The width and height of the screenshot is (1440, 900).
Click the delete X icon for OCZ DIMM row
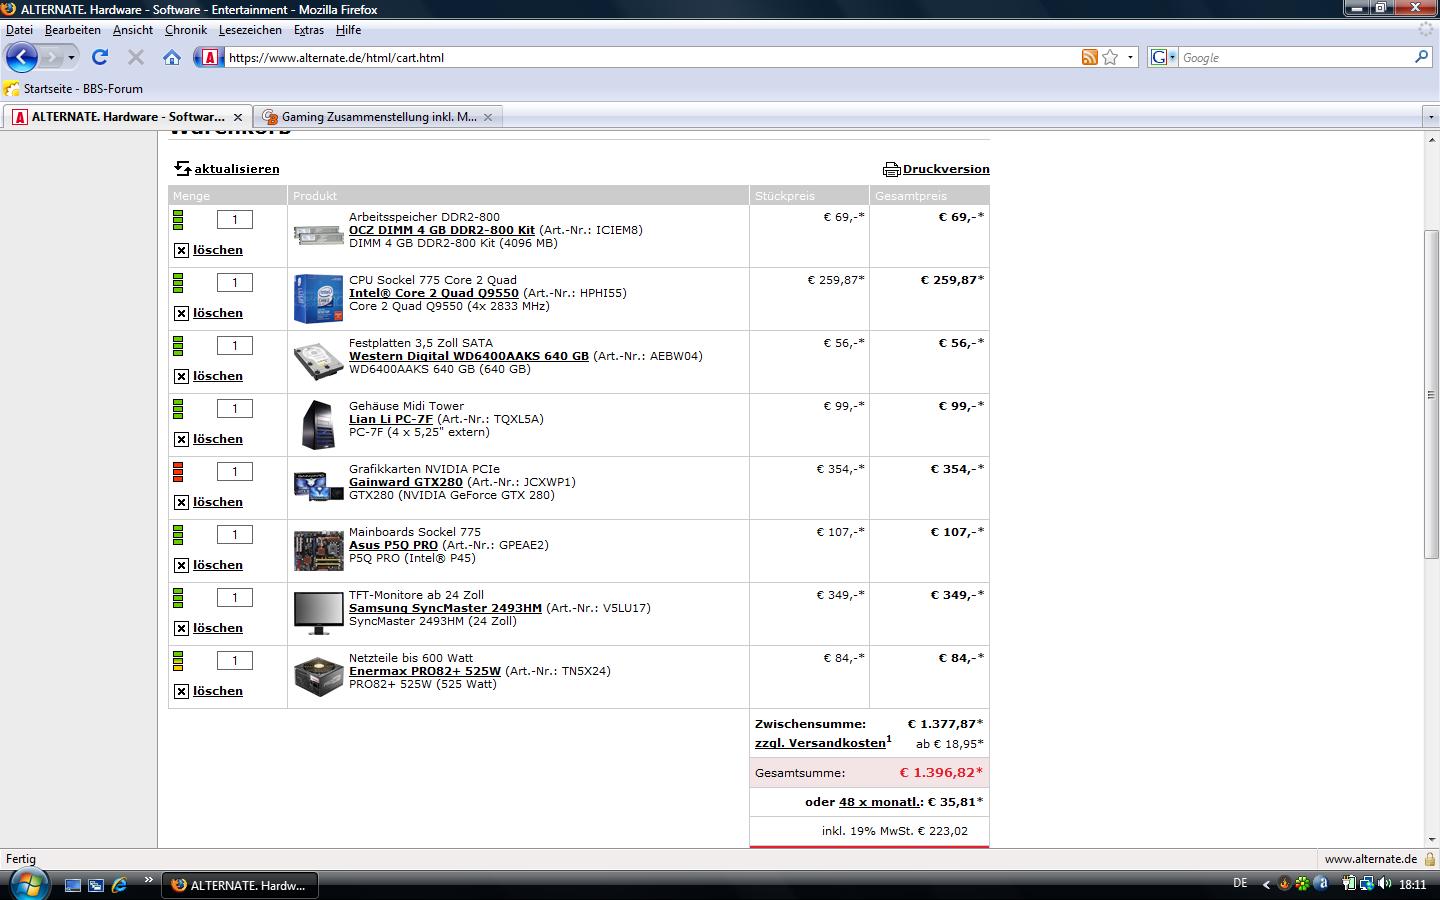181,250
